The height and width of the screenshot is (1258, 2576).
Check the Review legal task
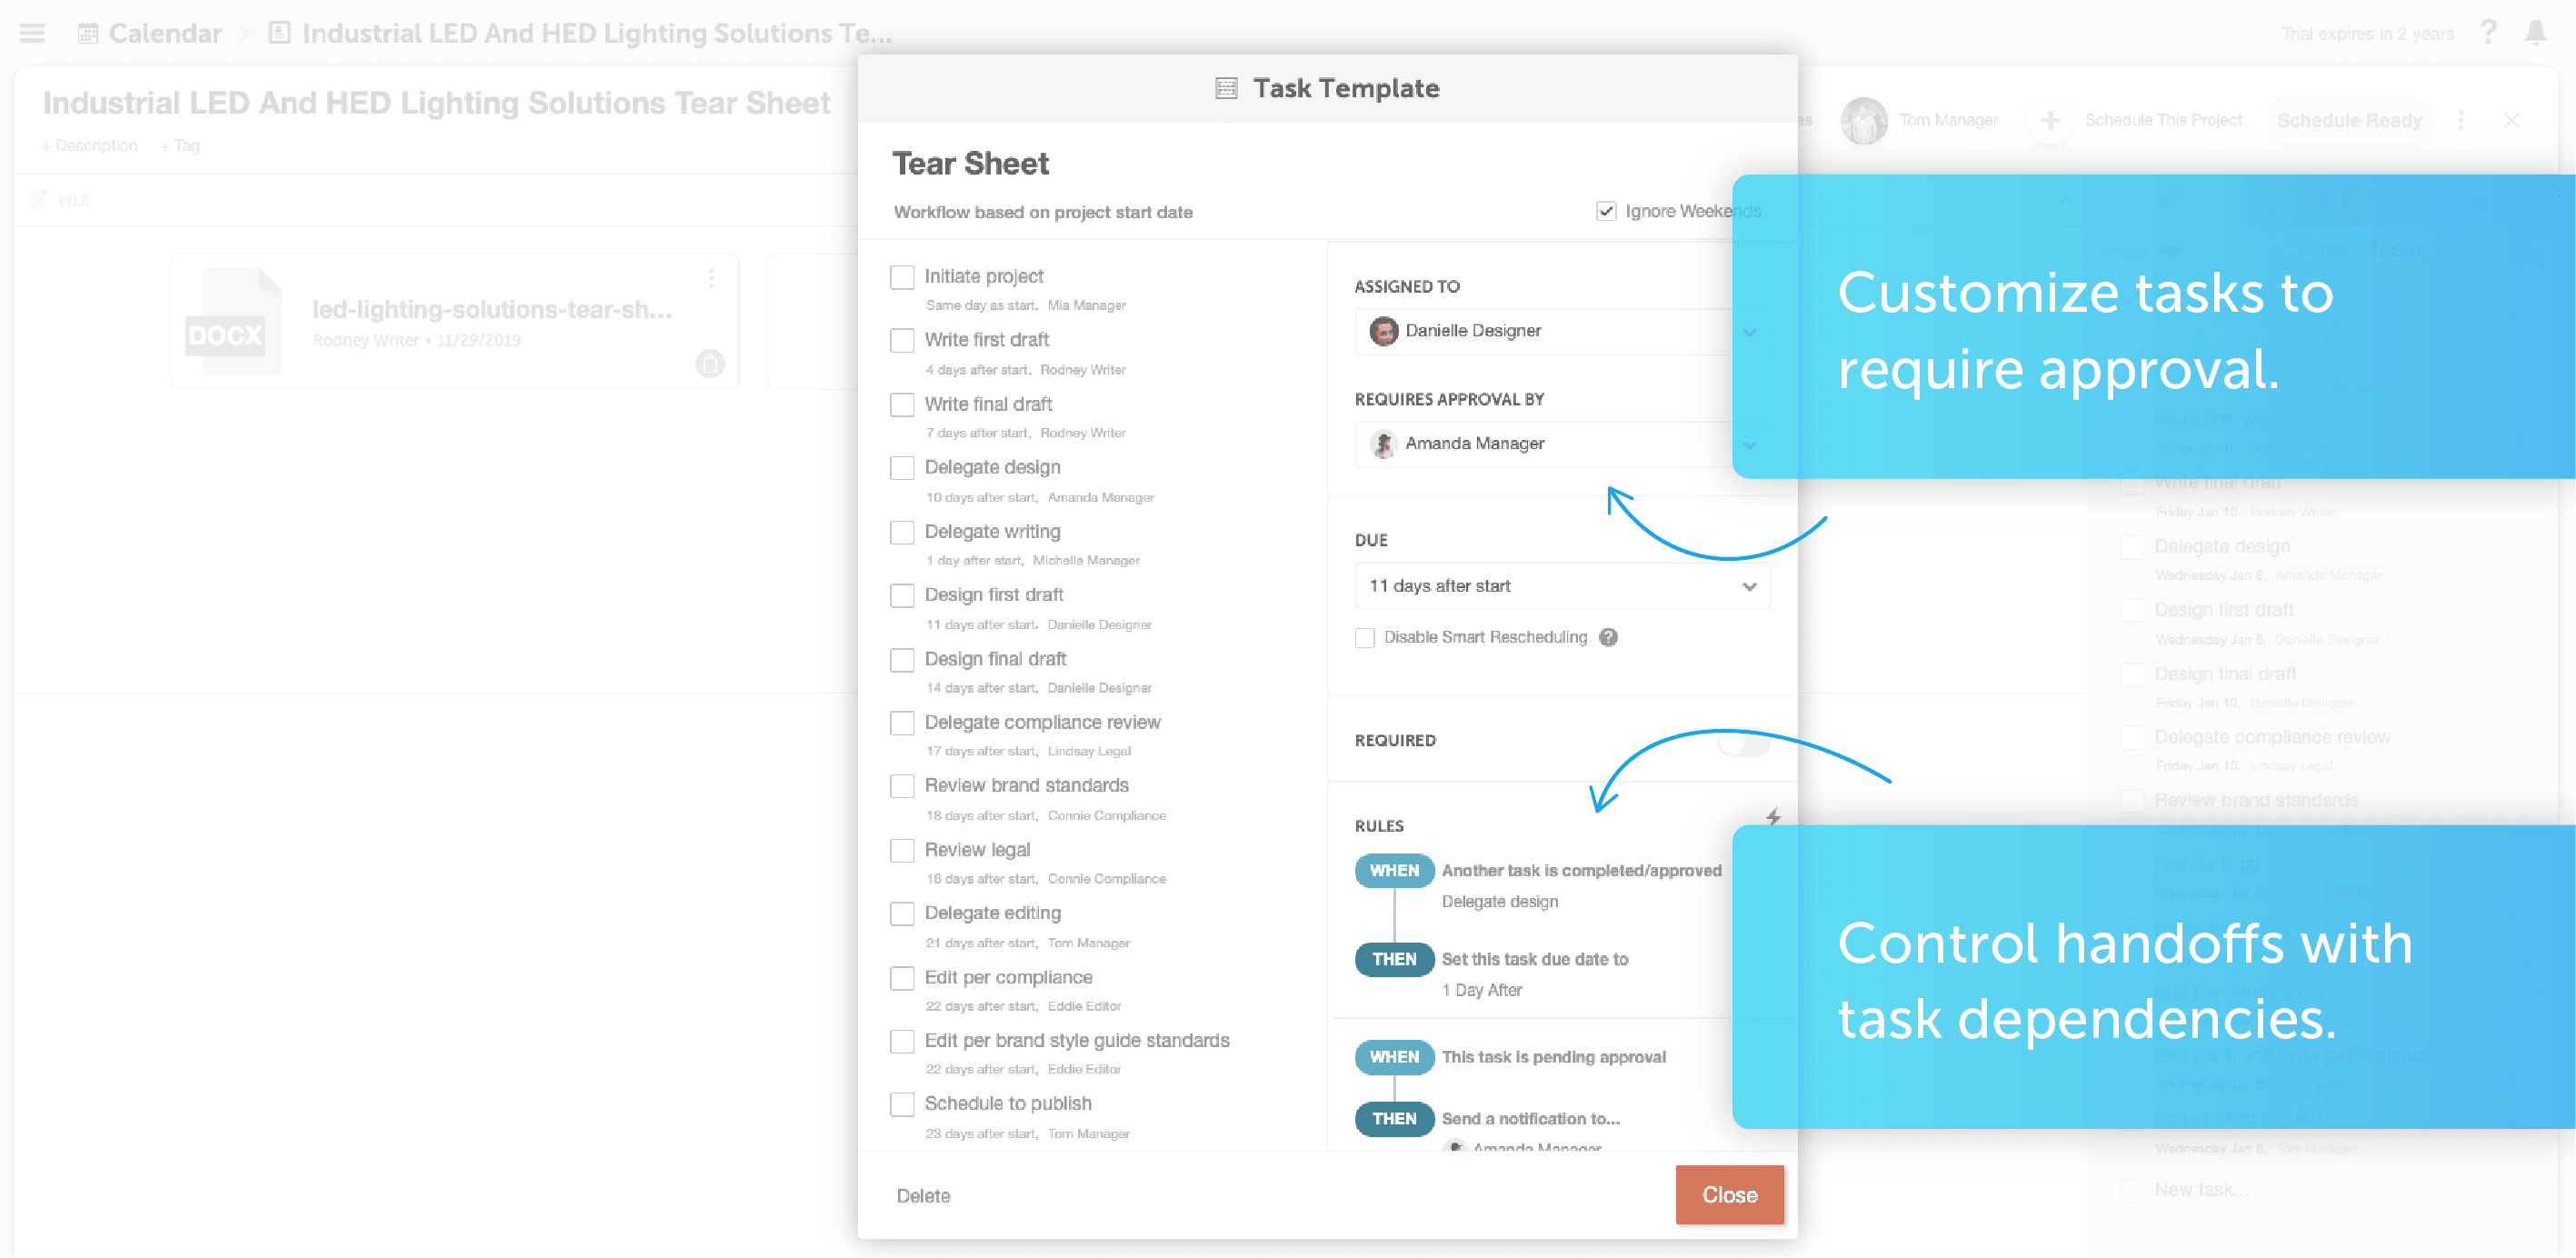click(902, 850)
